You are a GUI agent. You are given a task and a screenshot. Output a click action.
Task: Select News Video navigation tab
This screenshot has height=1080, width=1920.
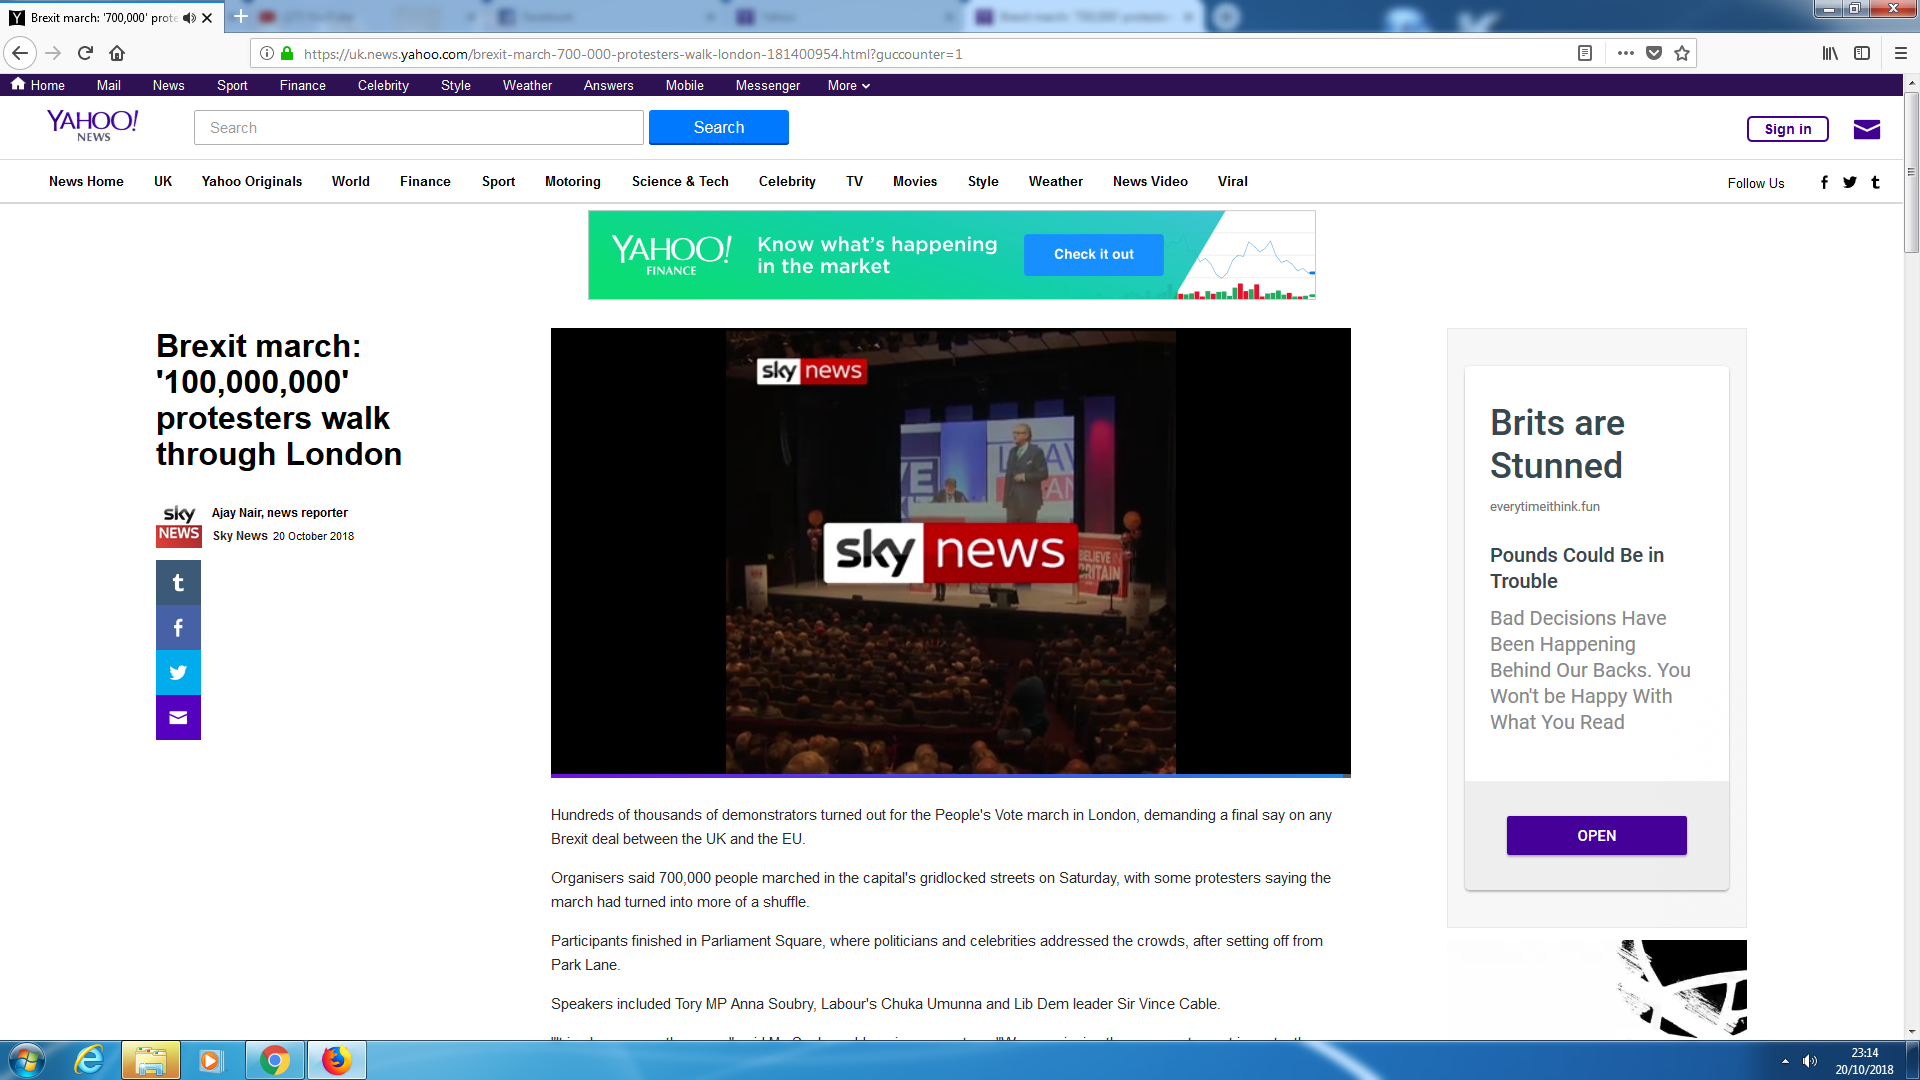pos(1150,181)
